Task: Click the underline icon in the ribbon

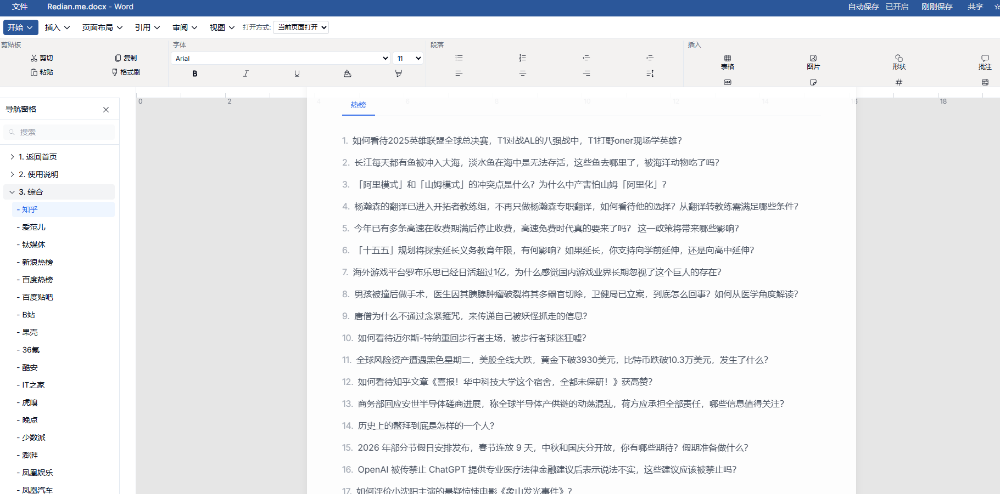Action: [x=296, y=73]
